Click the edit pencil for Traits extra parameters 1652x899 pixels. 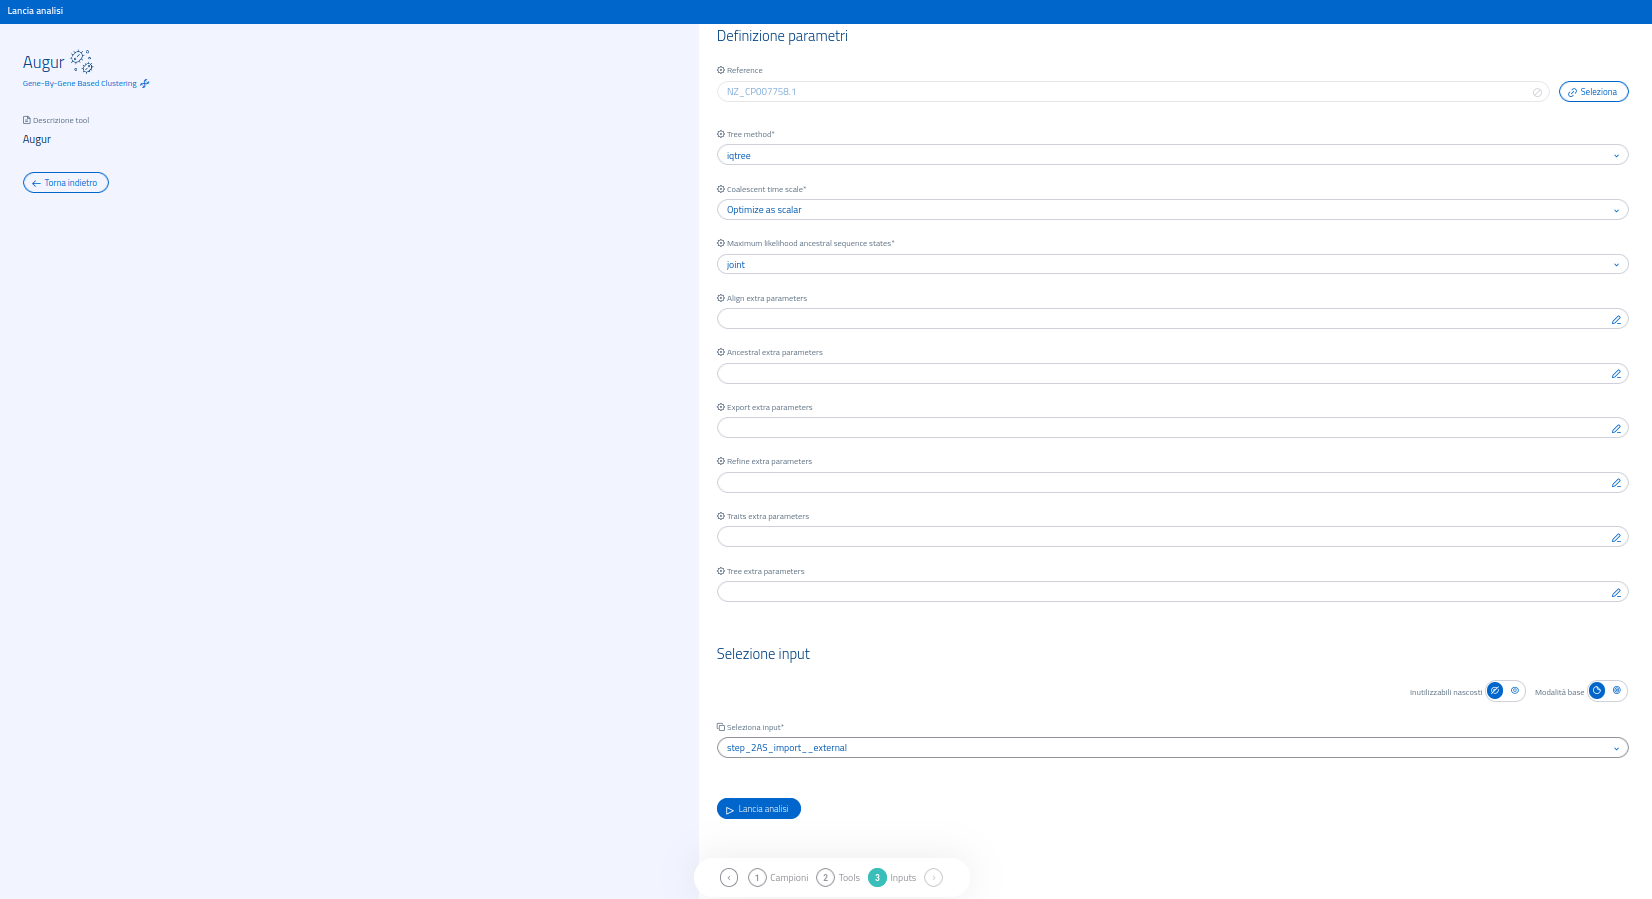(x=1615, y=538)
